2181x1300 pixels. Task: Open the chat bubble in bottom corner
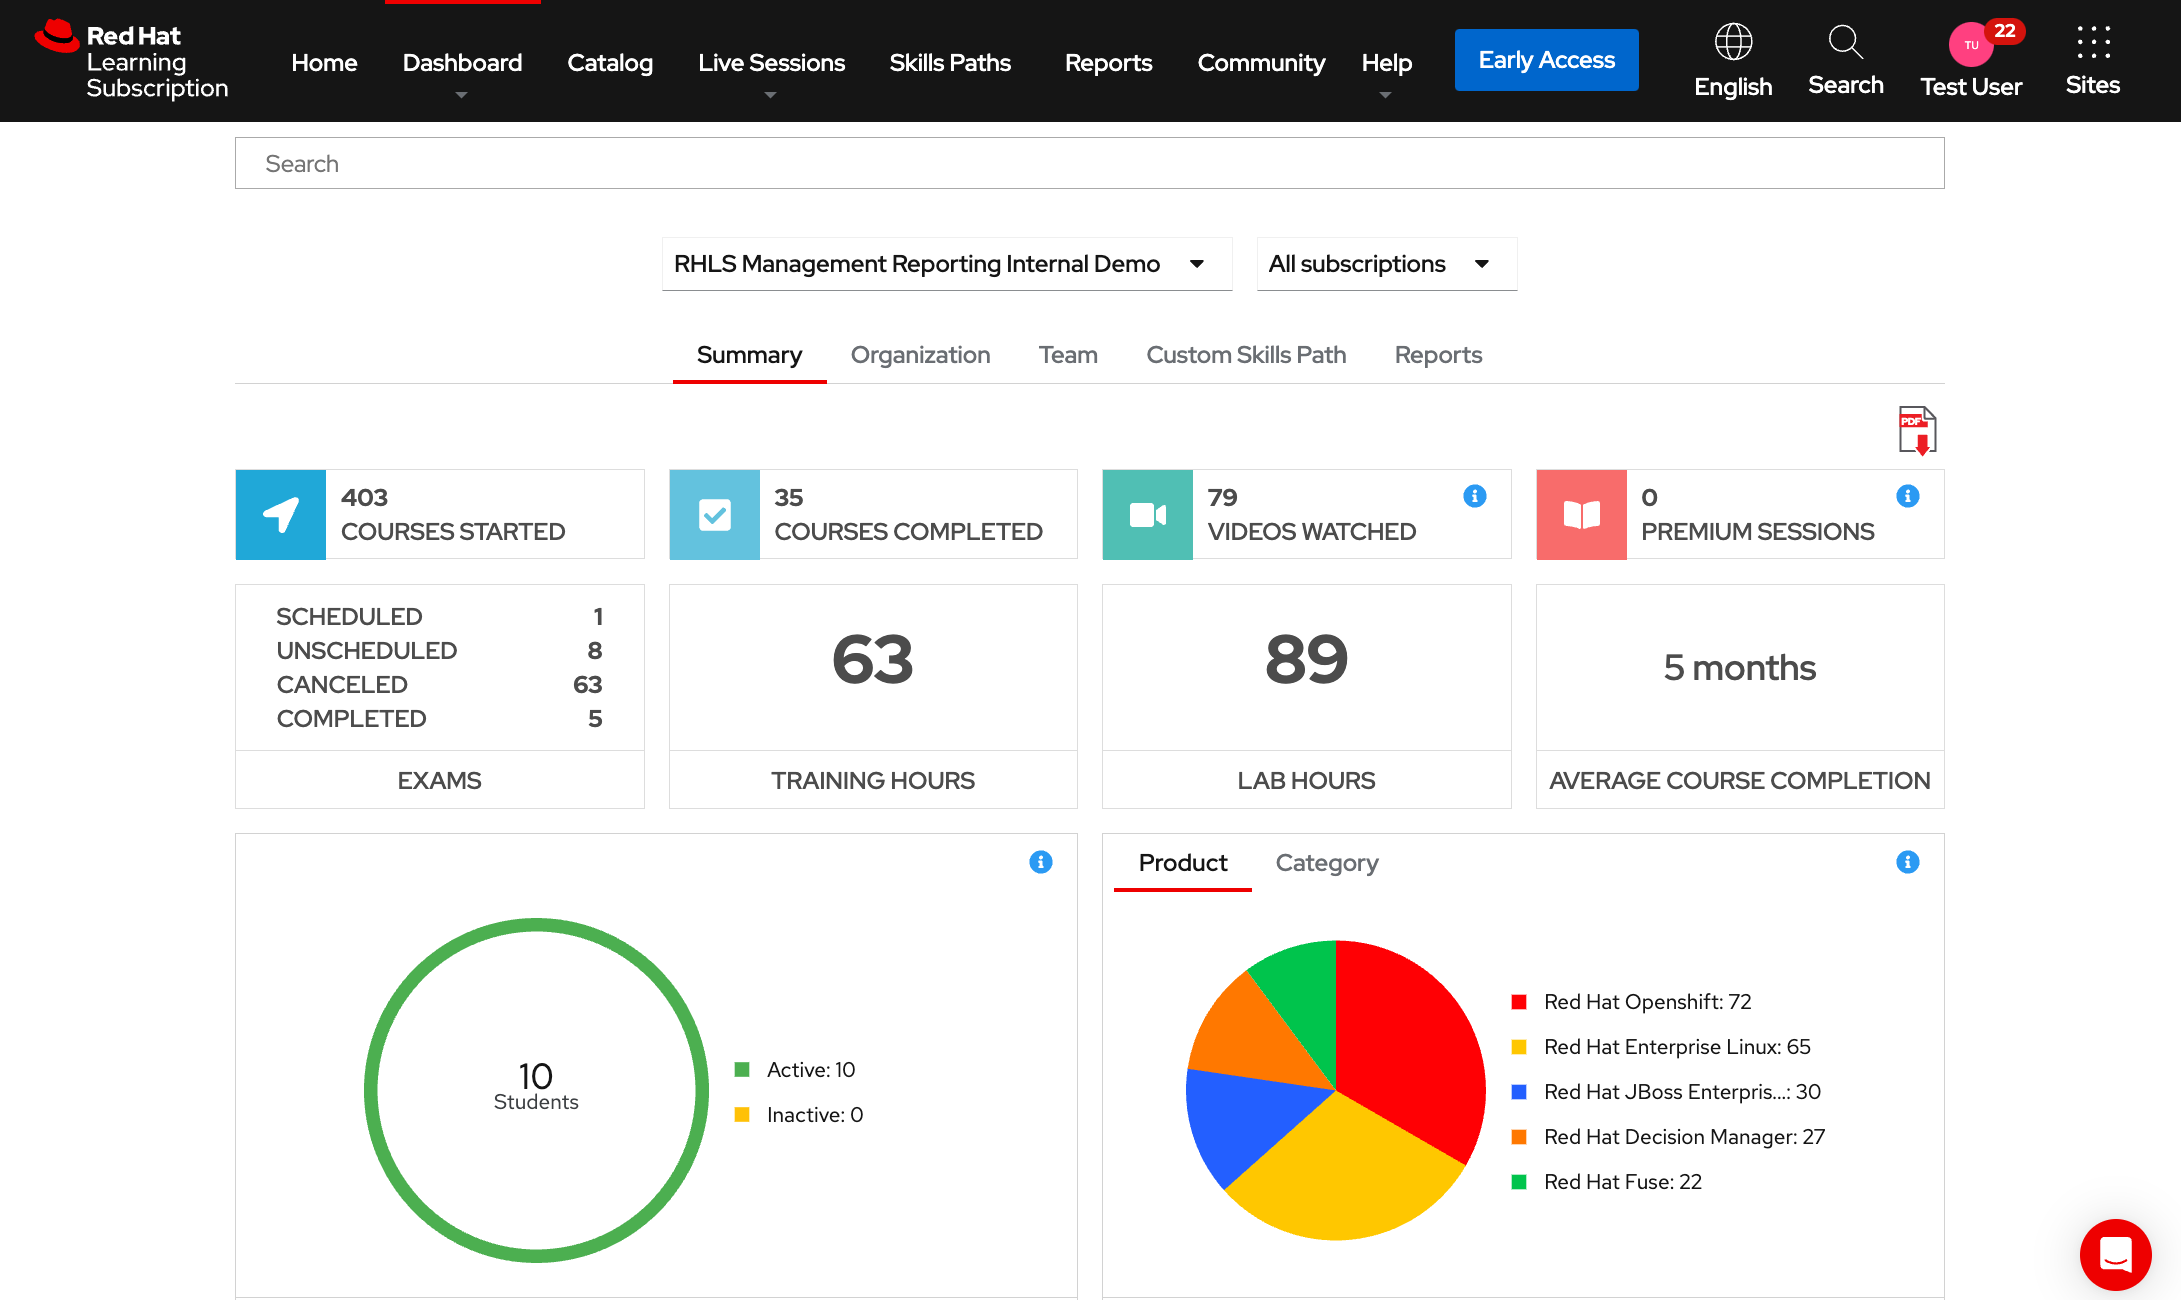click(x=2115, y=1255)
